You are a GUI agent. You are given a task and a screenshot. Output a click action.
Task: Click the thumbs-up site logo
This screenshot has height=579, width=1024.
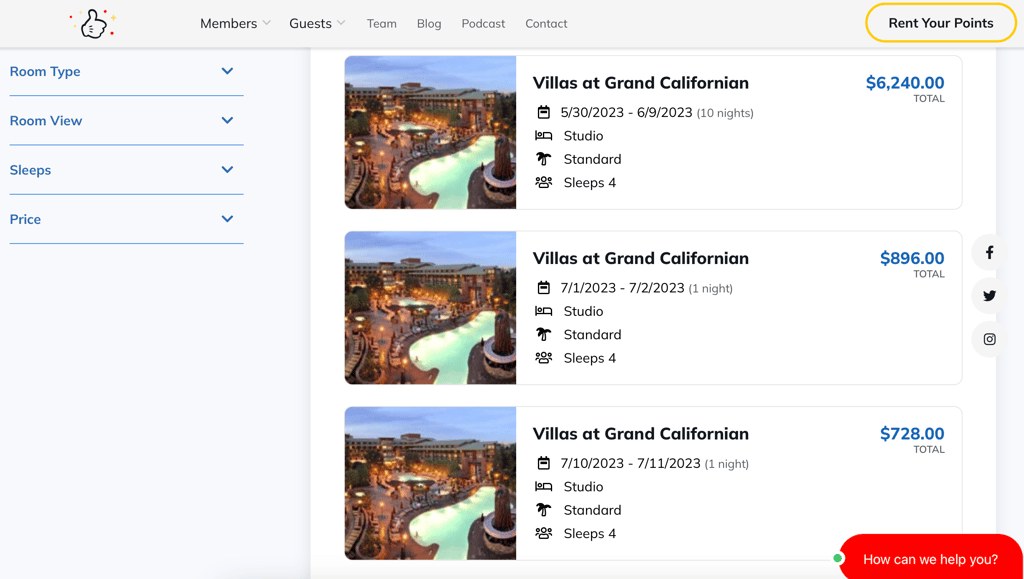pyautogui.click(x=93, y=23)
